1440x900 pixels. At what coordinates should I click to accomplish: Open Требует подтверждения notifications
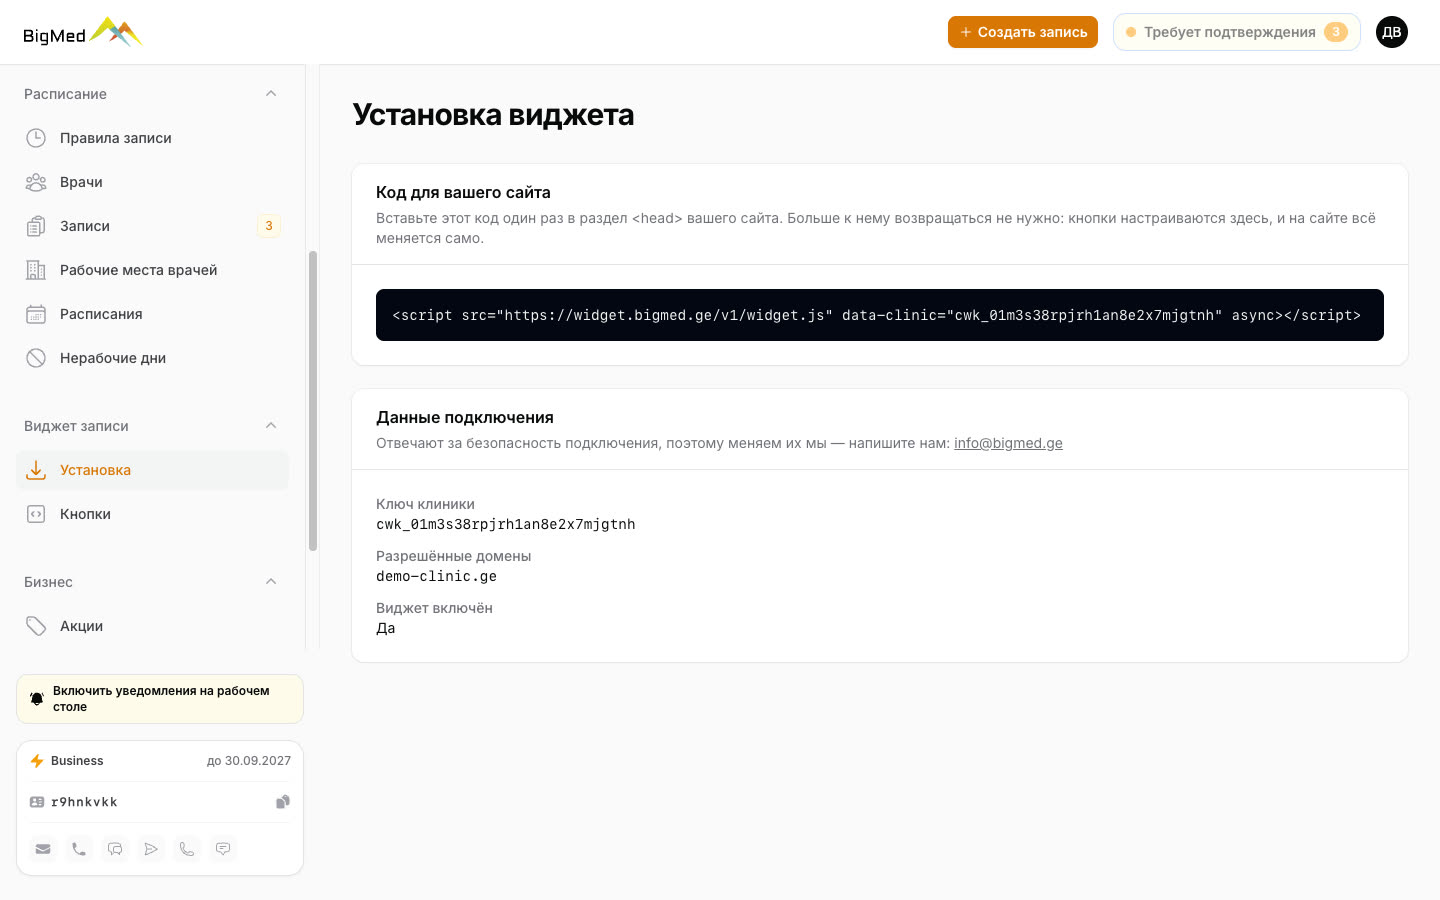click(x=1237, y=32)
